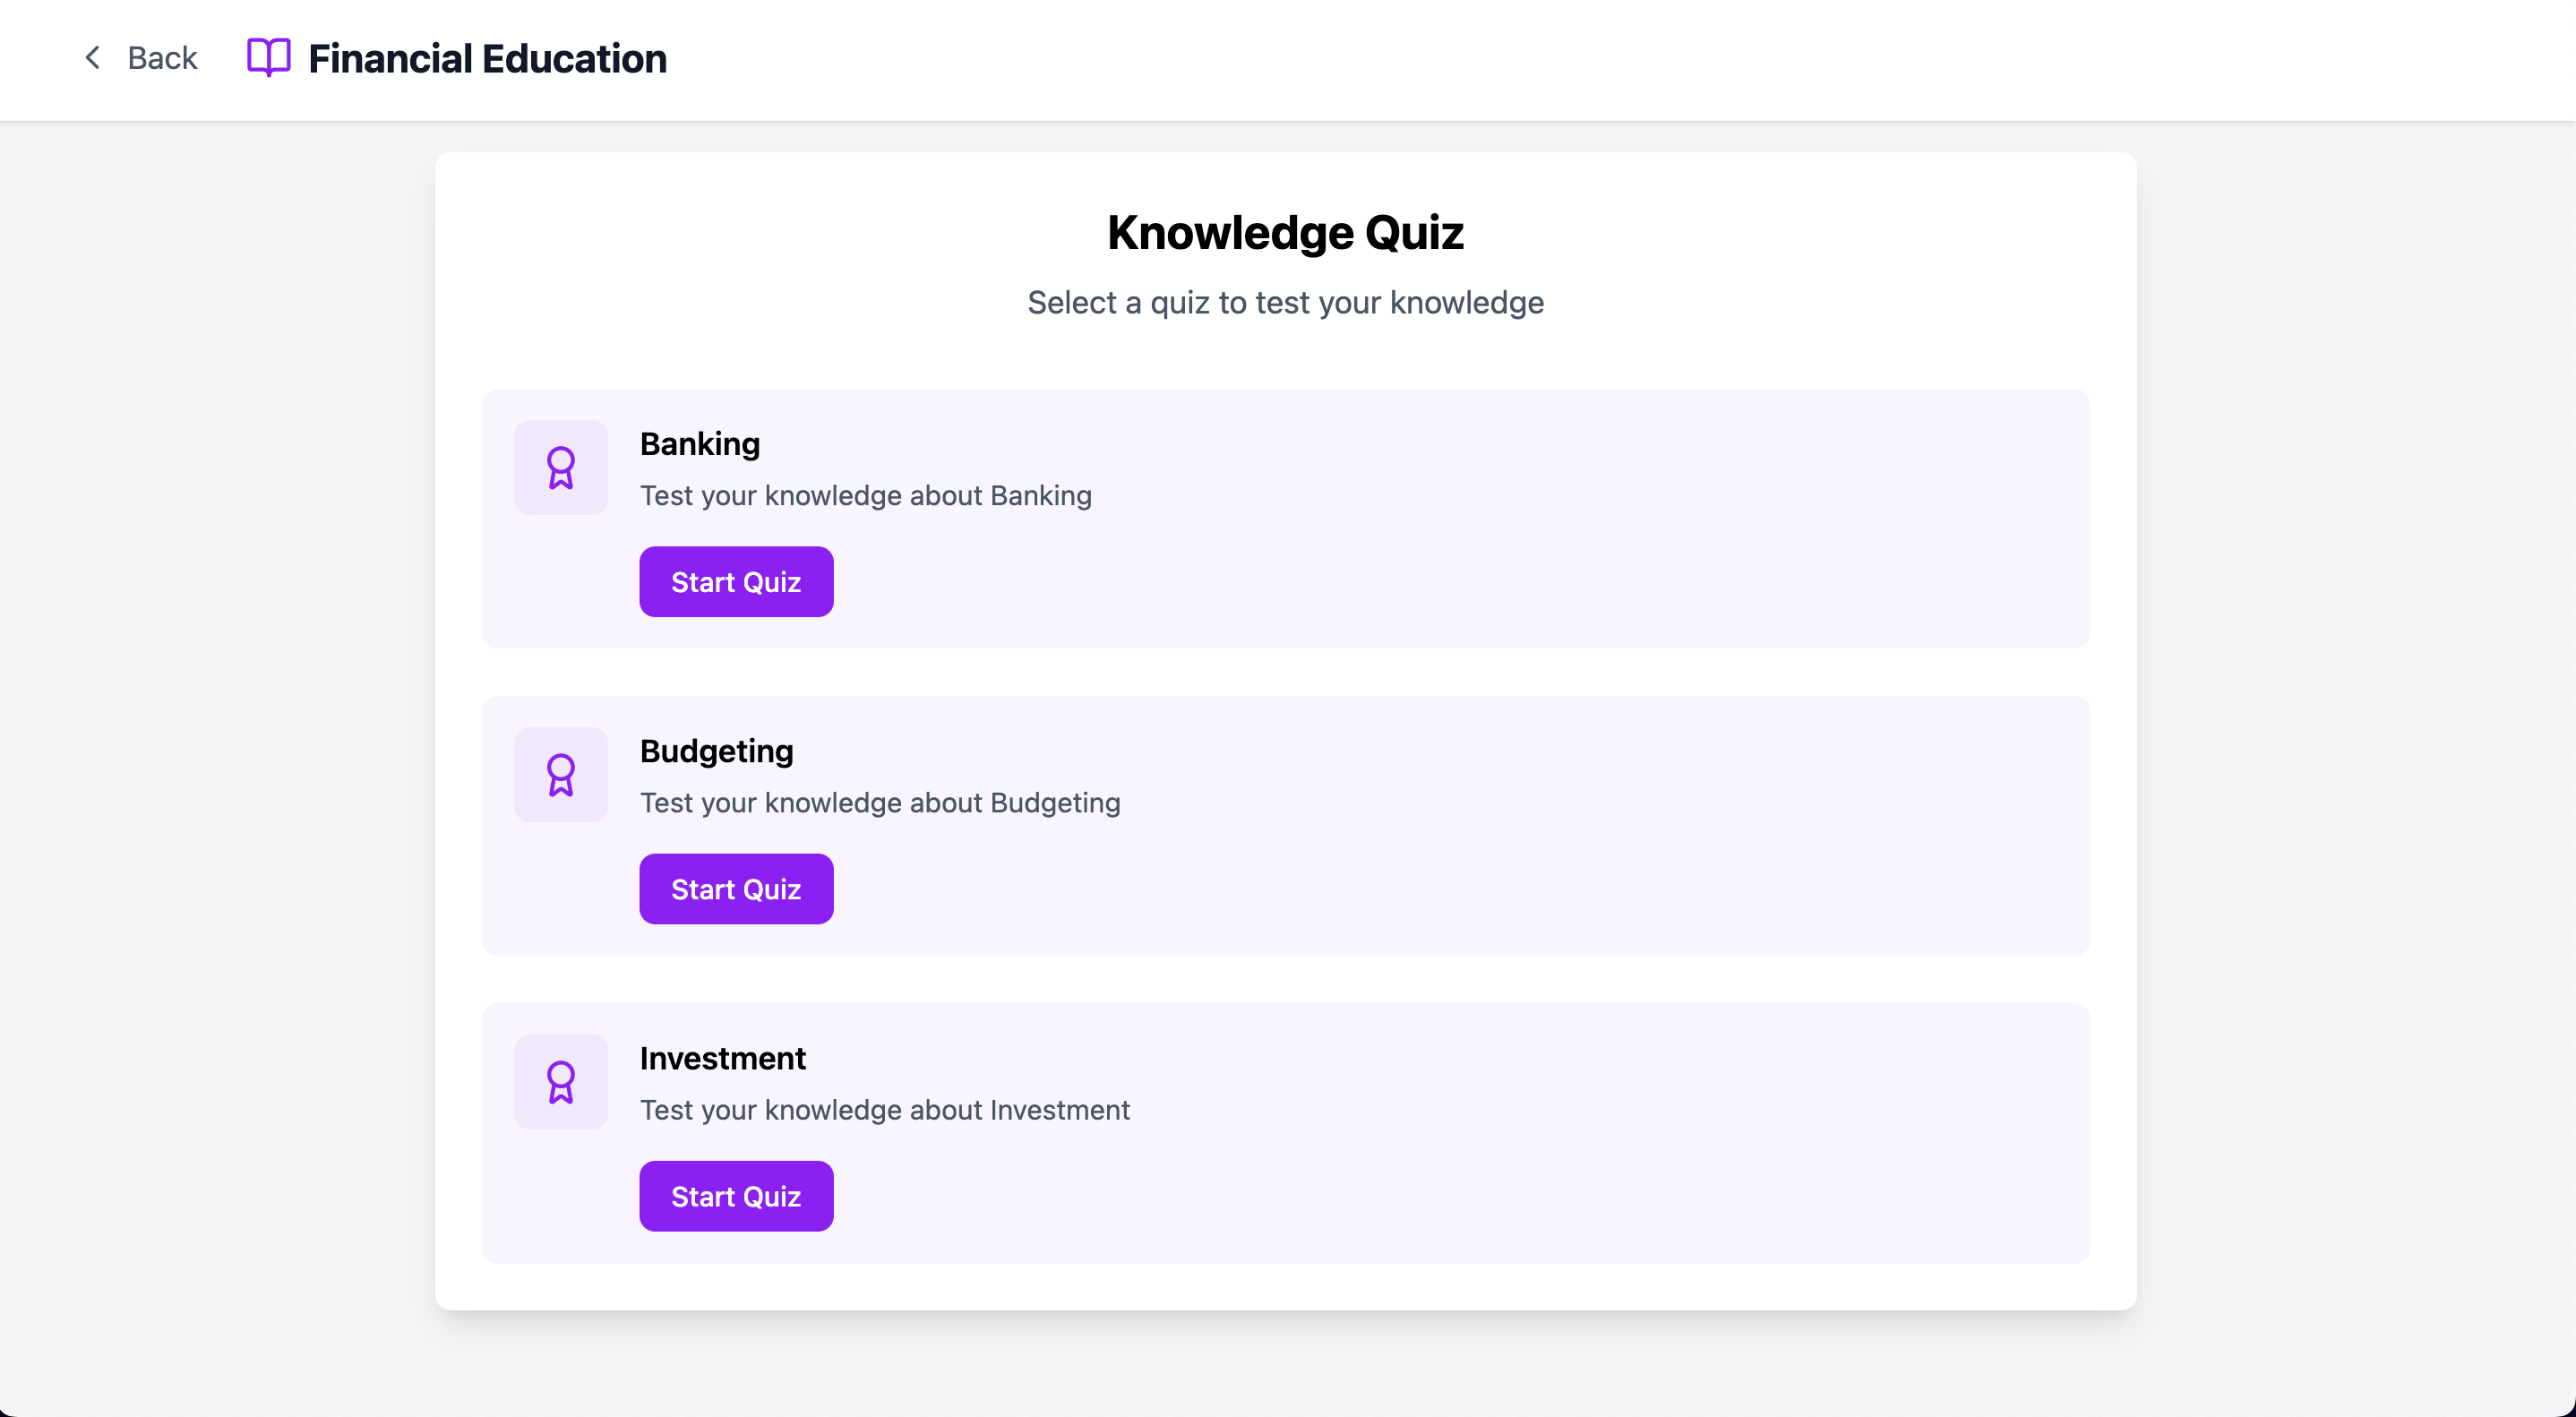This screenshot has height=1417, width=2576.
Task: Click the Investment award ribbon icon
Action: click(561, 1082)
